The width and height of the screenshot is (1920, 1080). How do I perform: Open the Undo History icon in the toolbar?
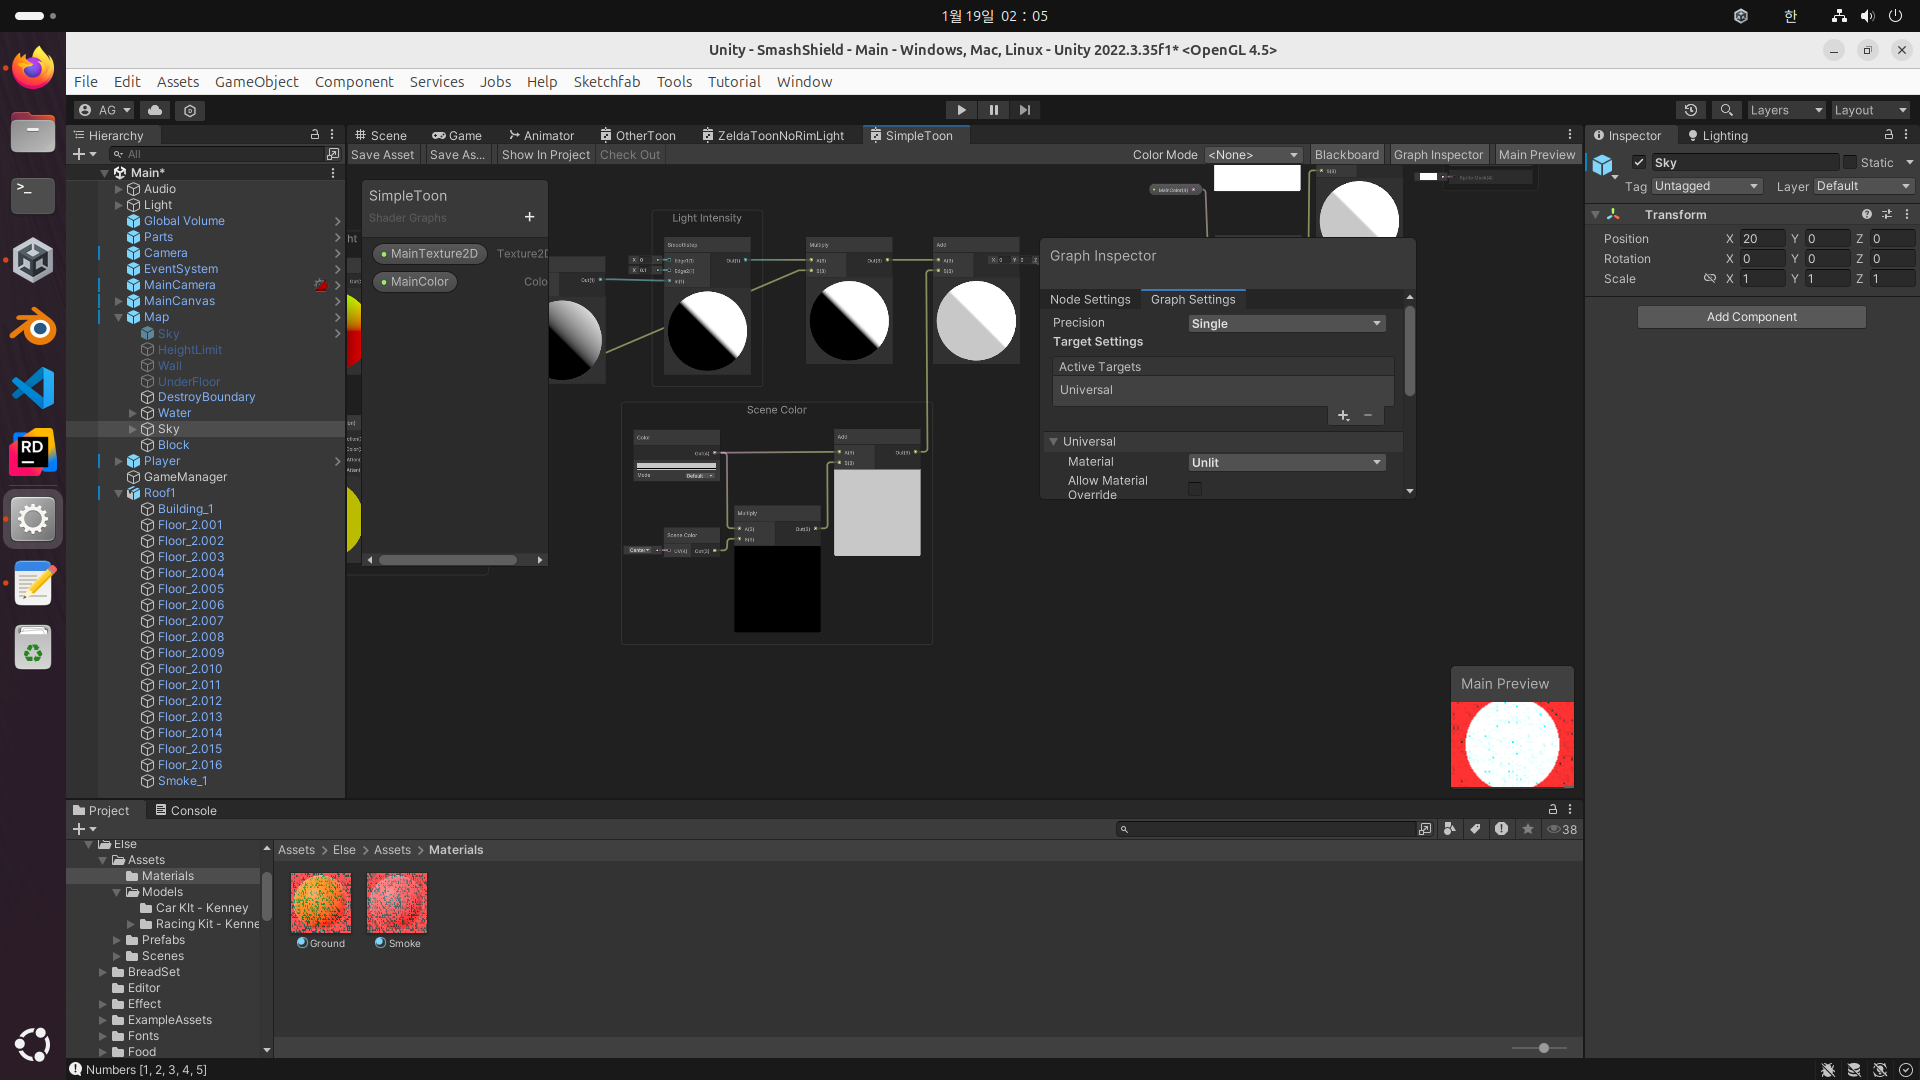[x=1691, y=110]
